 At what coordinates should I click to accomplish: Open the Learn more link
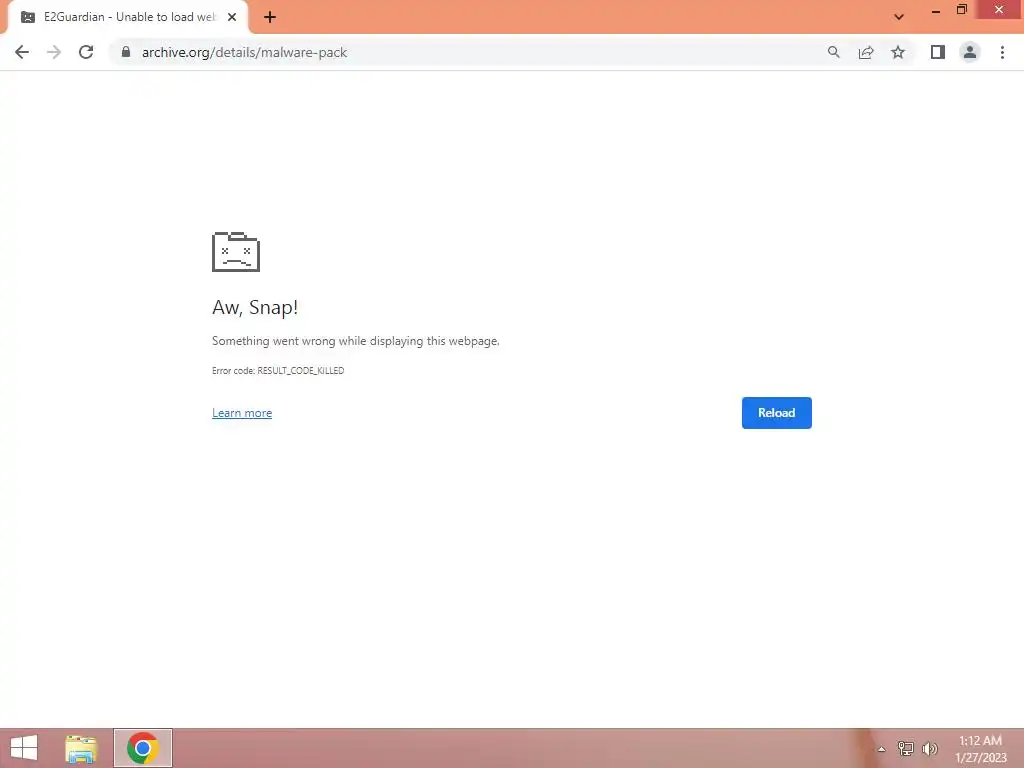click(x=242, y=413)
